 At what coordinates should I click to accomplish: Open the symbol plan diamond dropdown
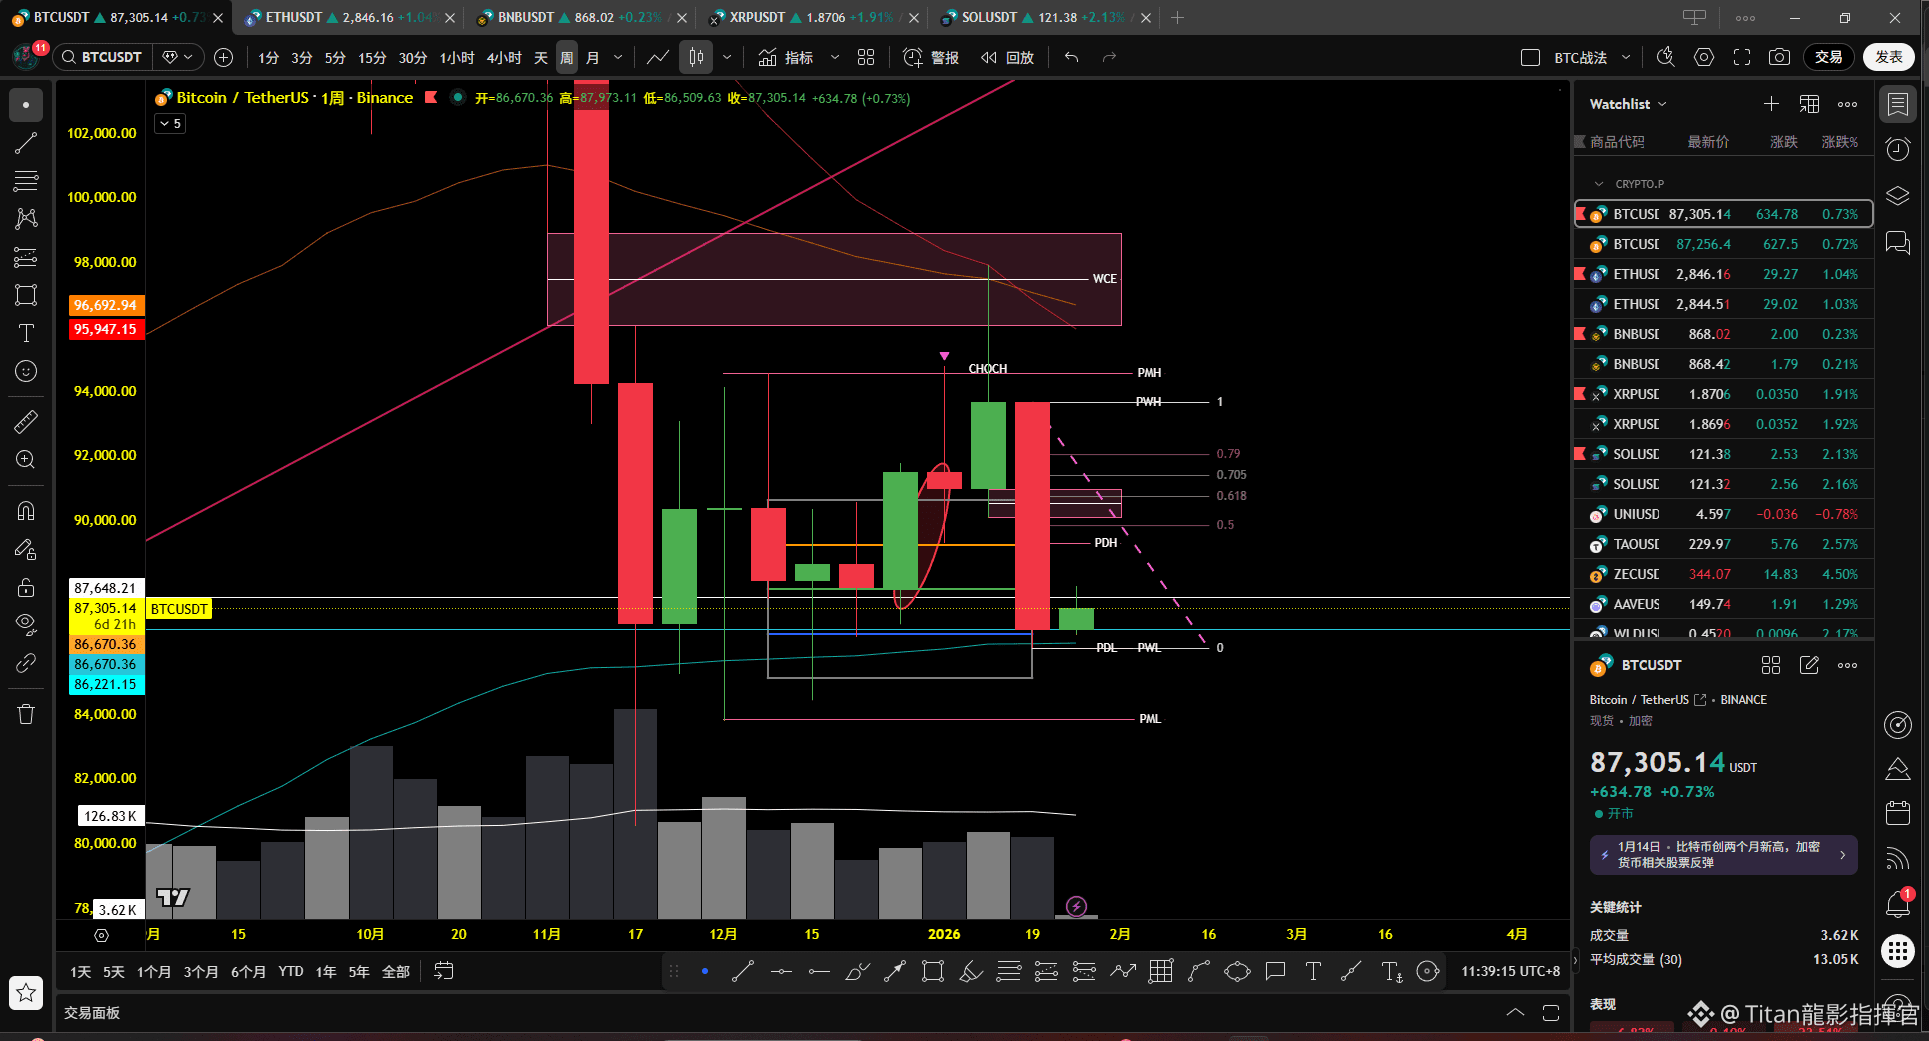178,57
